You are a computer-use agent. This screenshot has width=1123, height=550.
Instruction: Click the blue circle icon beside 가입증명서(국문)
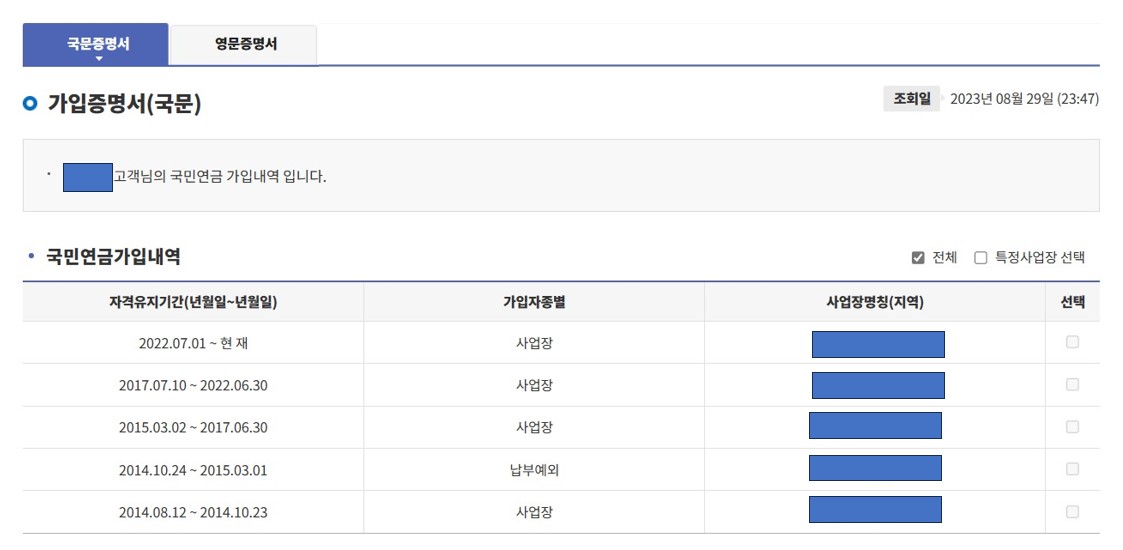[30, 105]
